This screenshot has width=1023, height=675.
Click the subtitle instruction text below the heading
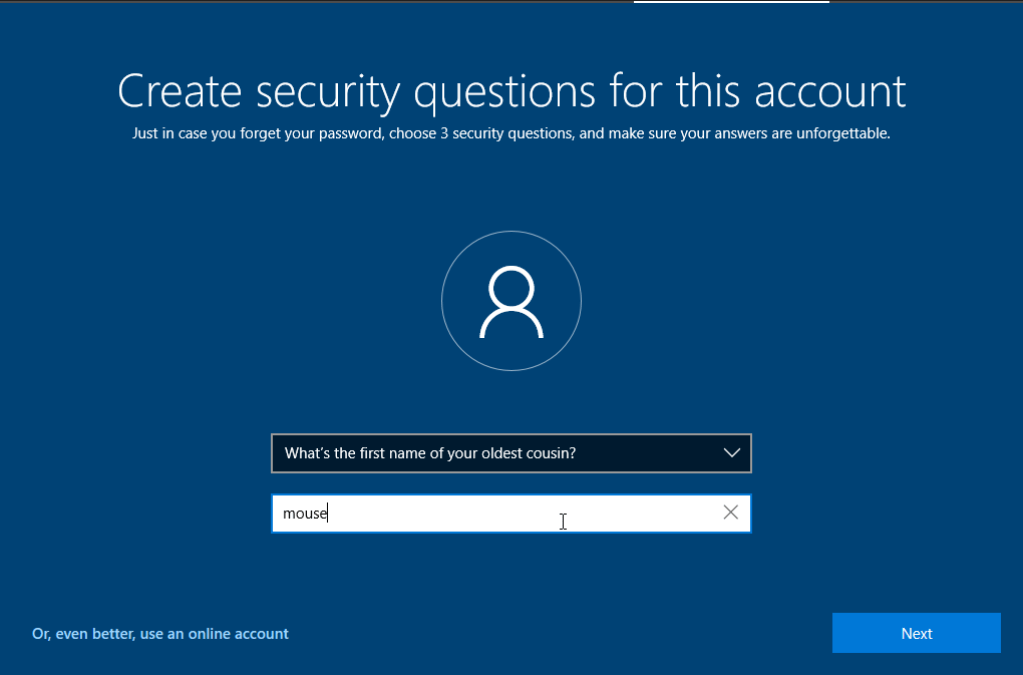[x=511, y=133]
